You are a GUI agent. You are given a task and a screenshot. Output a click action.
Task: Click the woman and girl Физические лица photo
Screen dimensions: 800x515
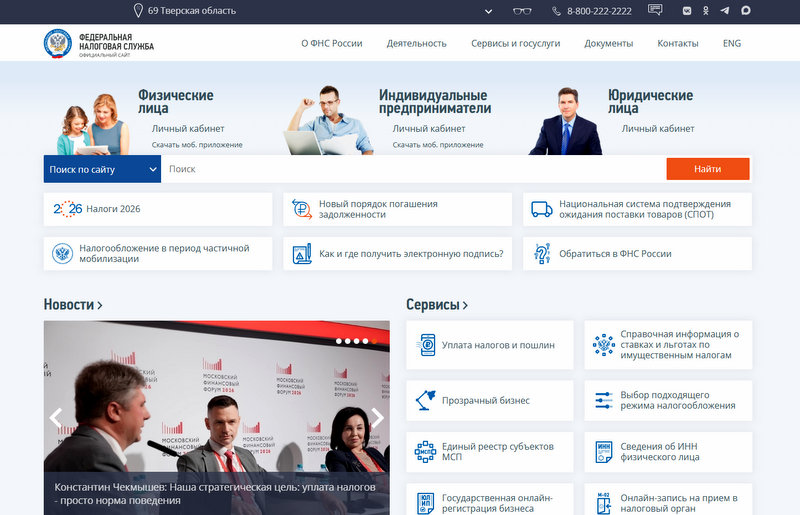tap(93, 124)
